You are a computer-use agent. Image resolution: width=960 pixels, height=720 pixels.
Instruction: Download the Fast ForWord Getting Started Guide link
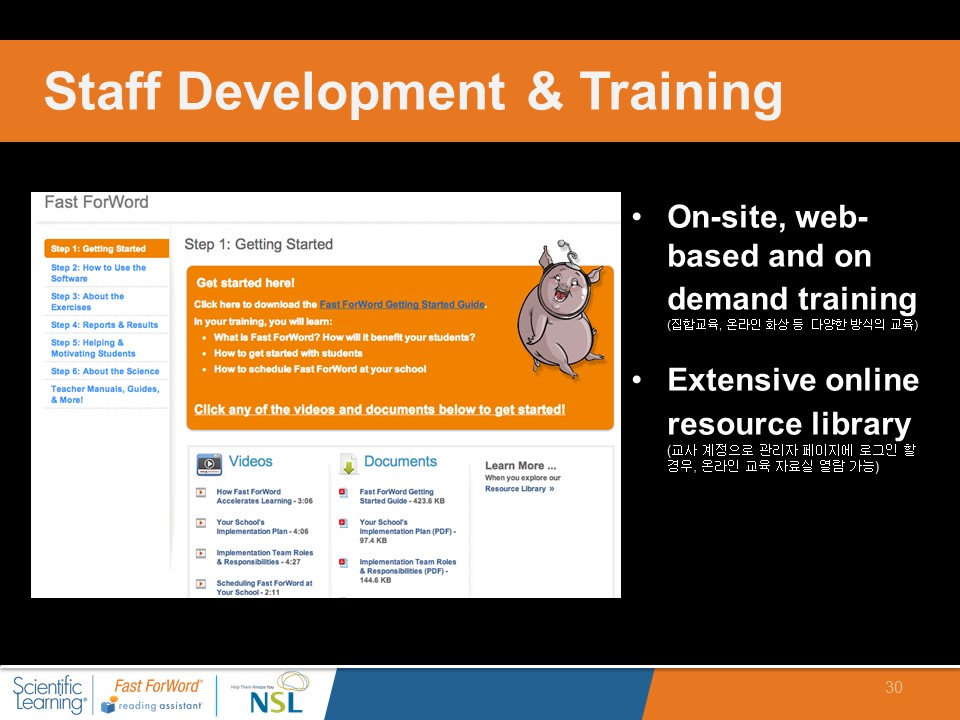tap(402, 304)
